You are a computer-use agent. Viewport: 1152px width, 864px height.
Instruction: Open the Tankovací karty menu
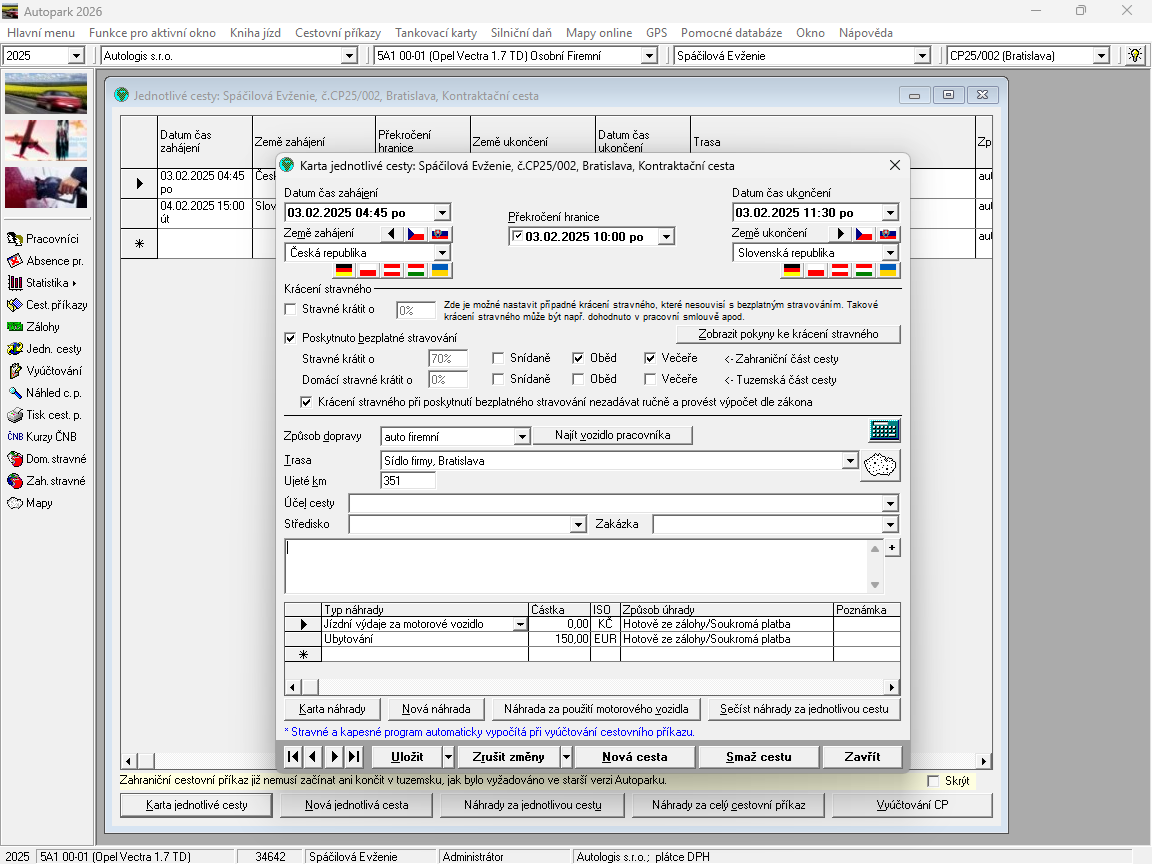(x=435, y=33)
